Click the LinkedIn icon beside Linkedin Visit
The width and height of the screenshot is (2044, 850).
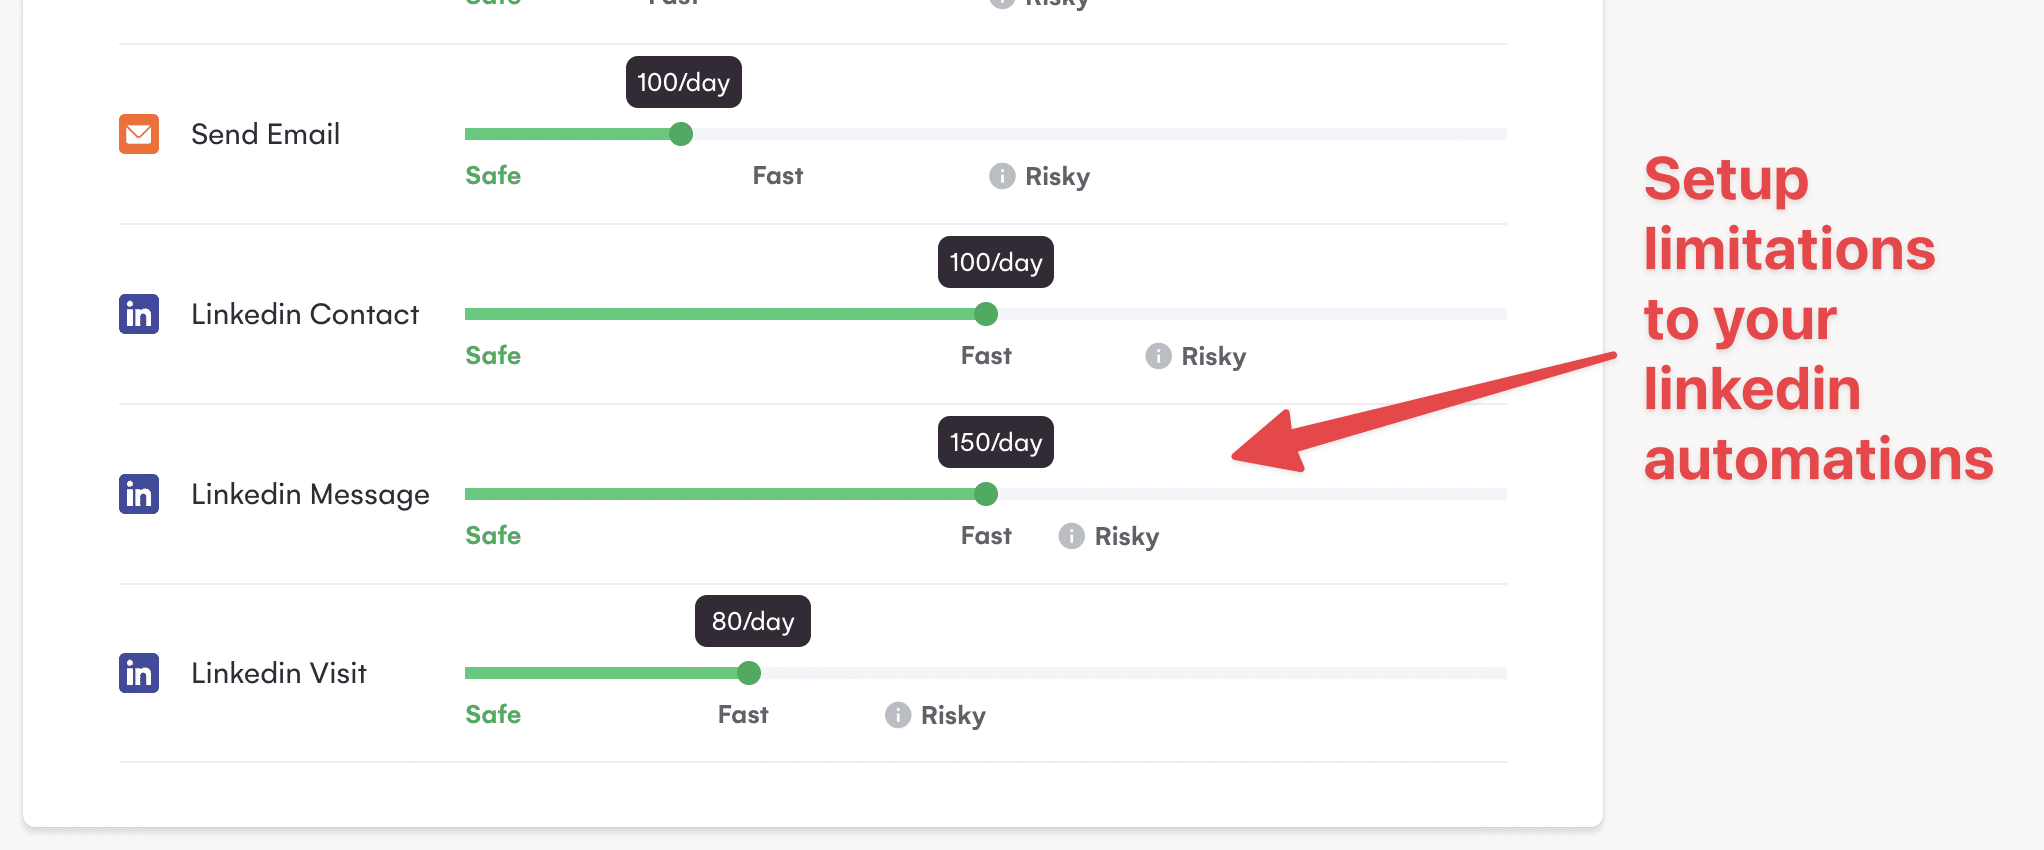(x=139, y=673)
